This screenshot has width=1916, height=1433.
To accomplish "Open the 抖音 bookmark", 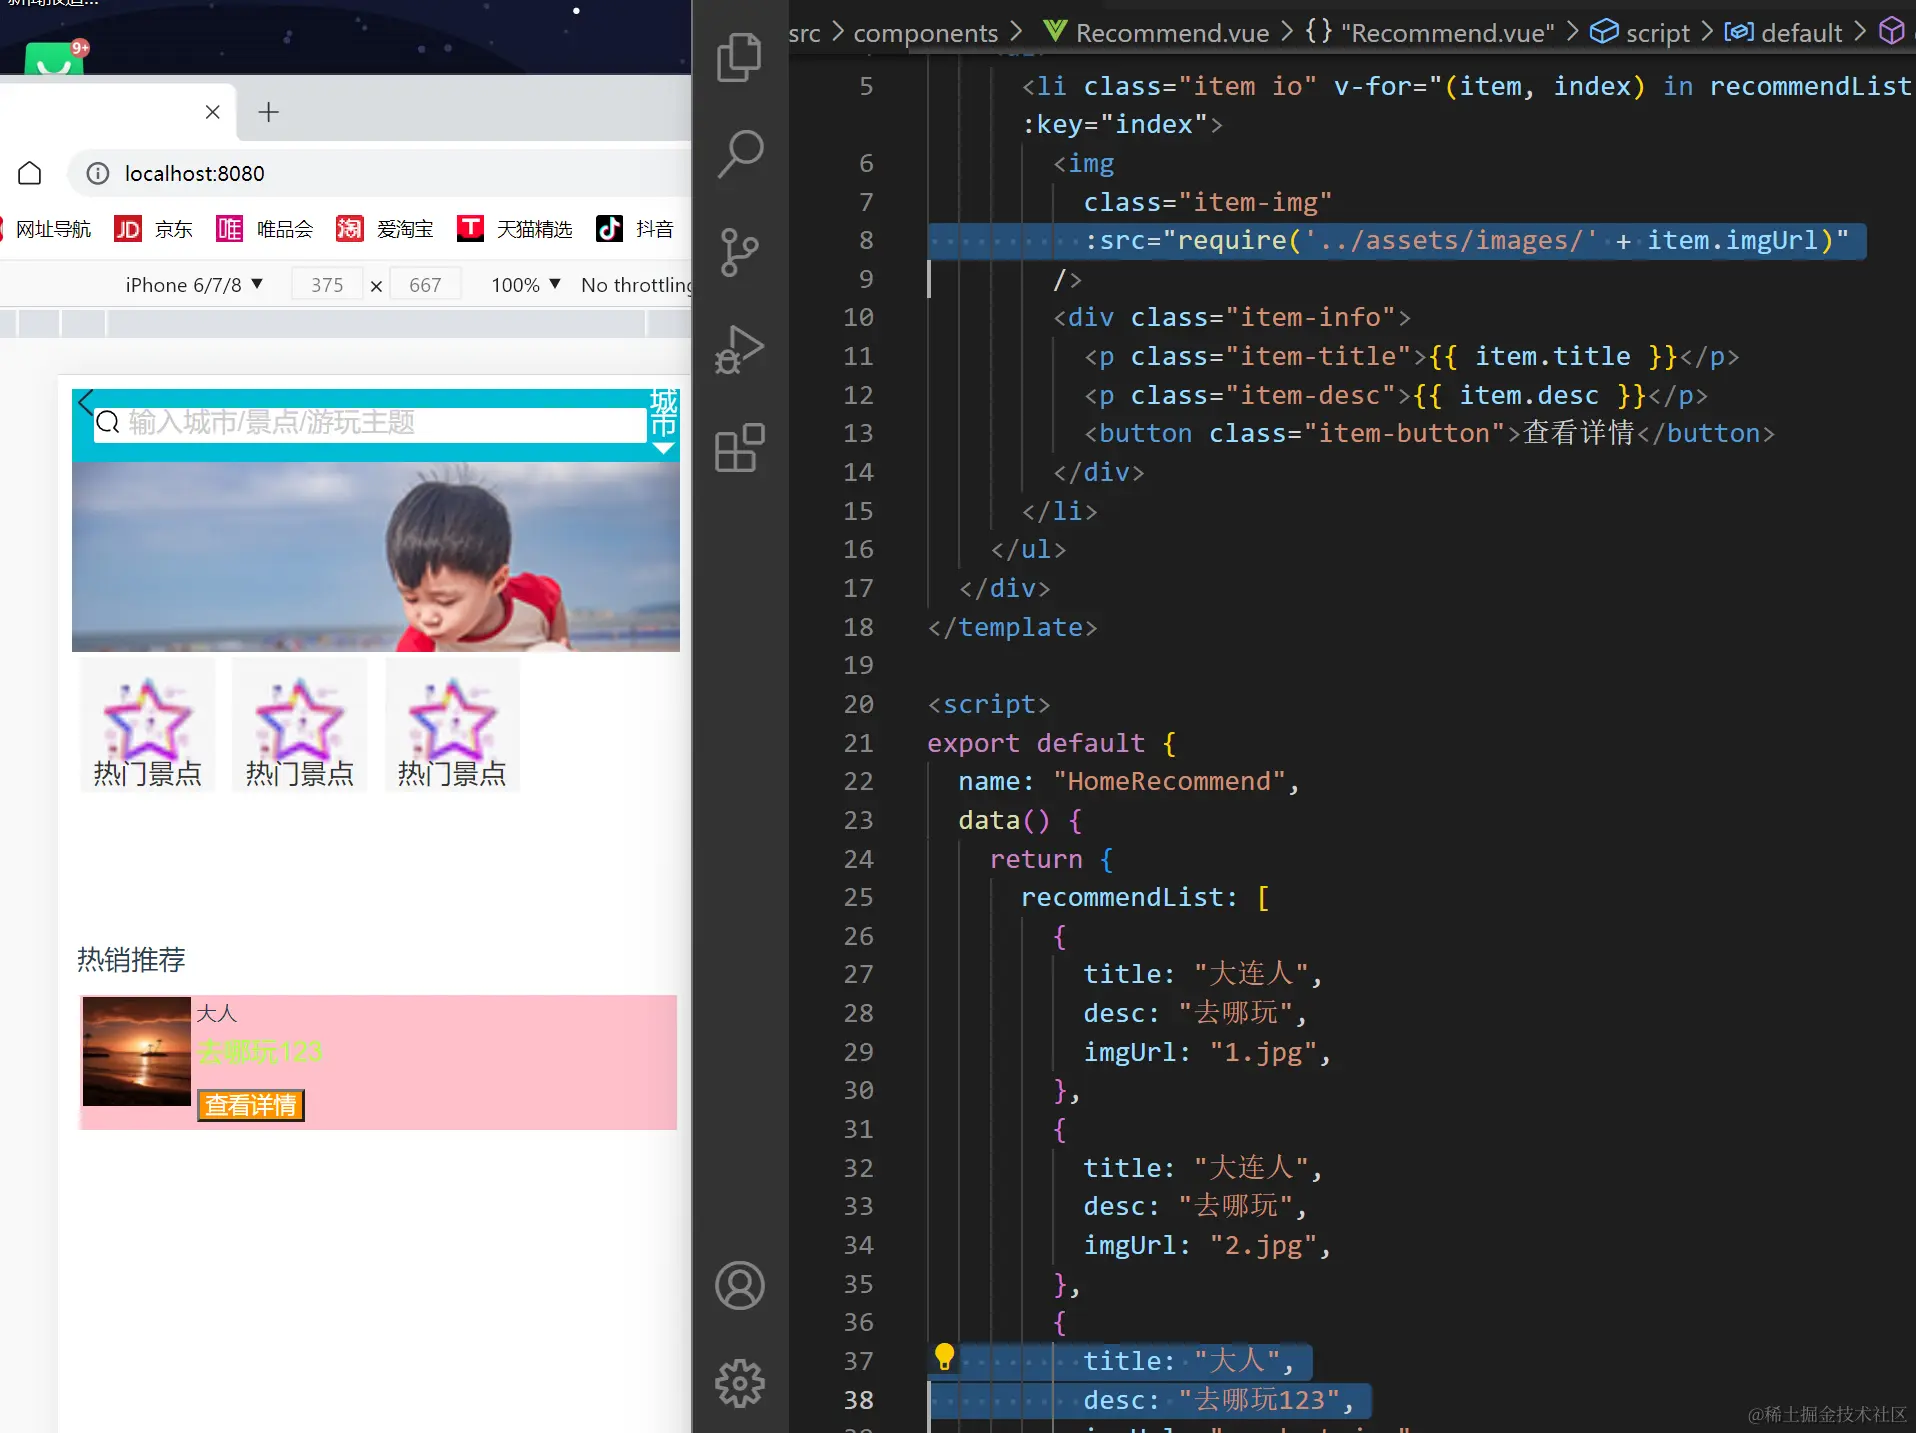I will (635, 229).
